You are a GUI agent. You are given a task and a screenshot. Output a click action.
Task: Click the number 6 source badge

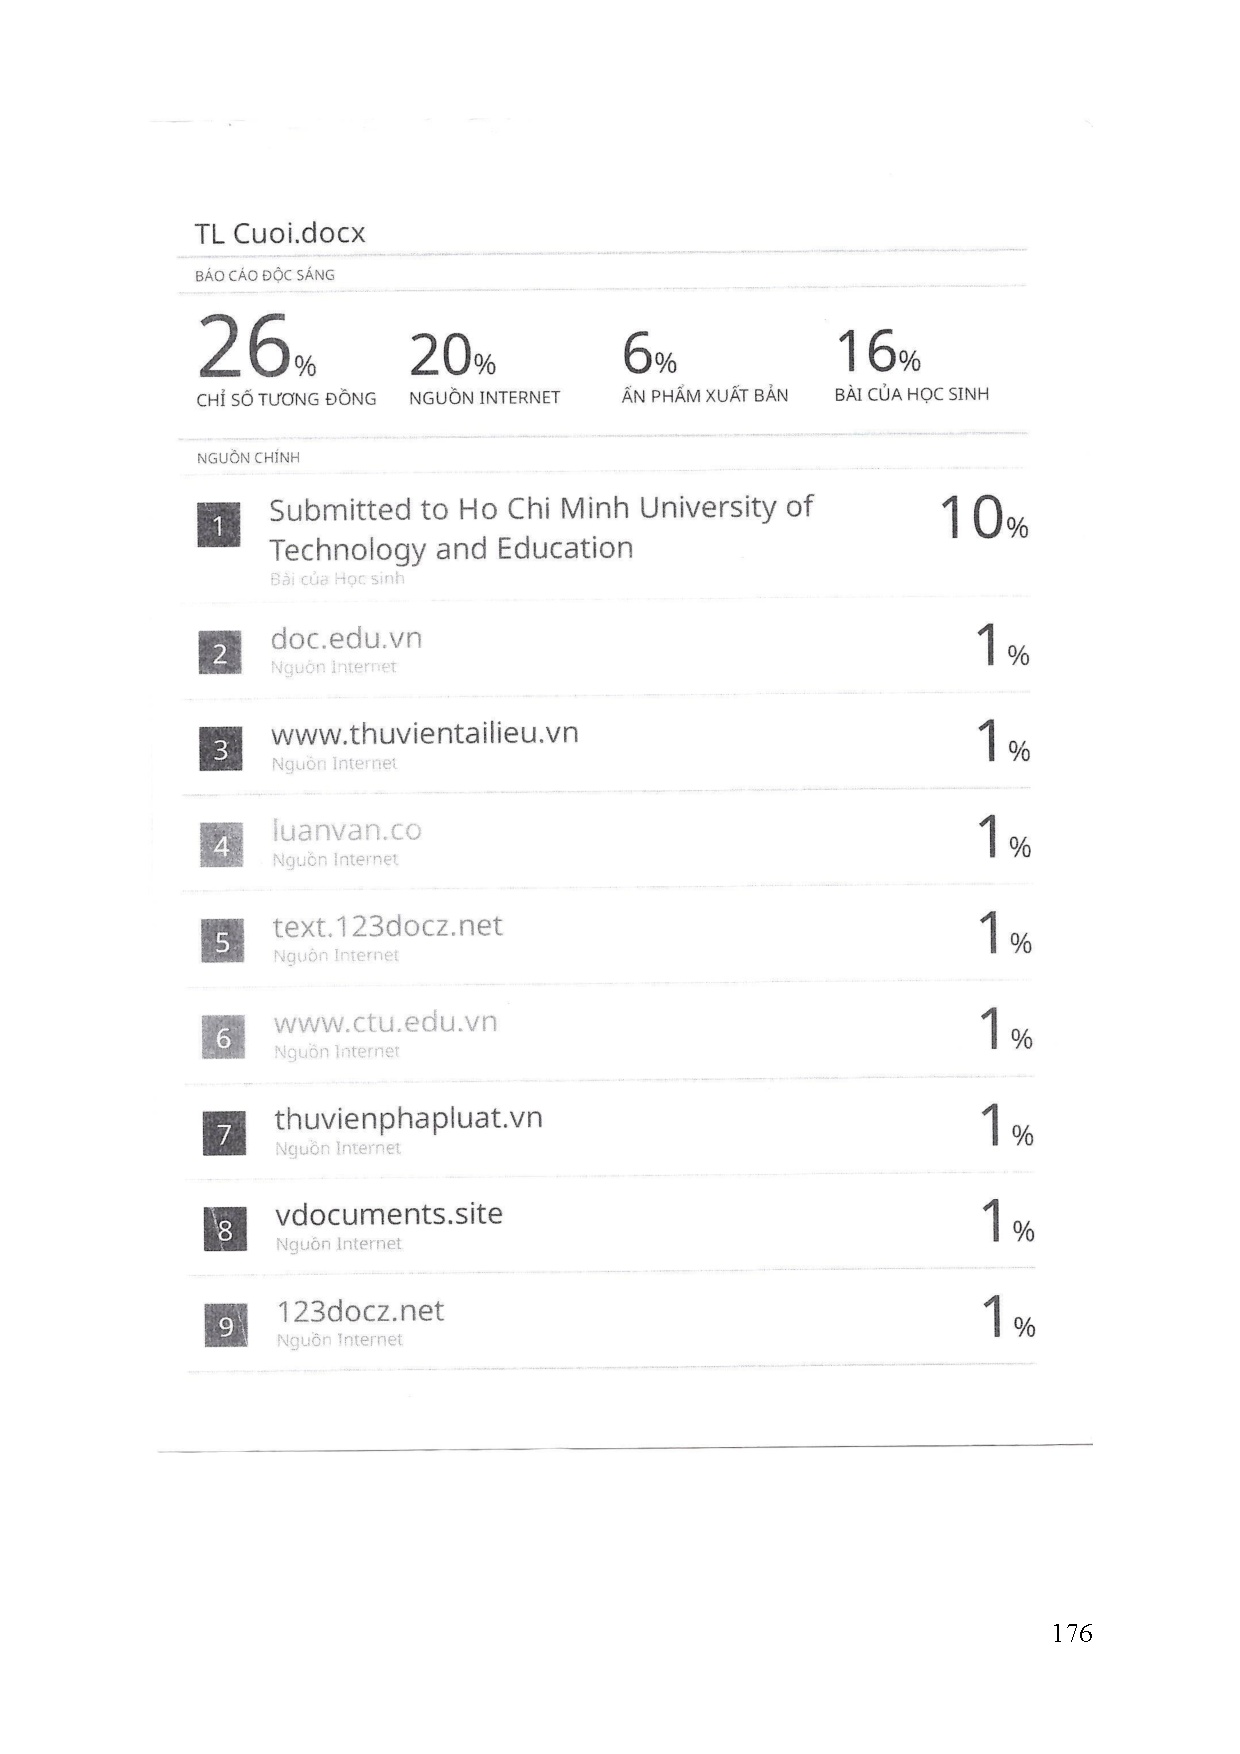(224, 1038)
